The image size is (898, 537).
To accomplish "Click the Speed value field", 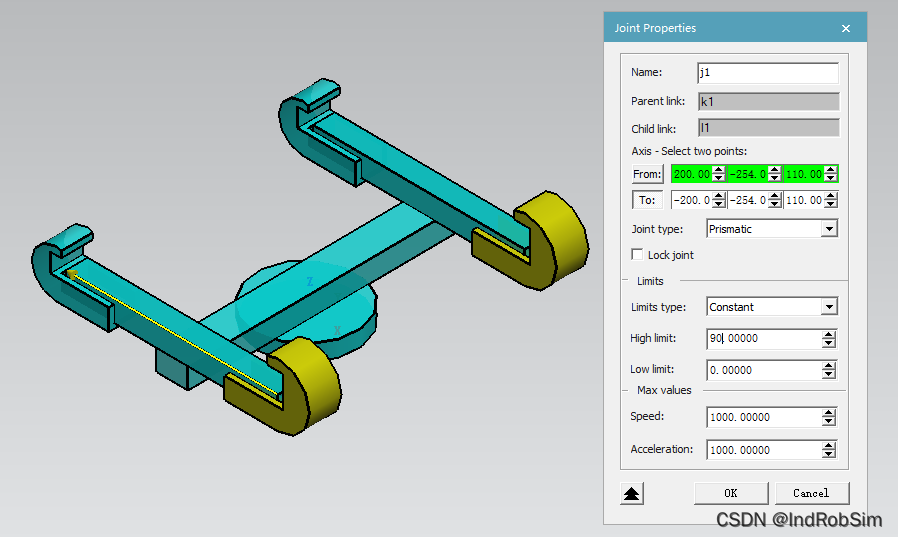I will click(x=765, y=417).
